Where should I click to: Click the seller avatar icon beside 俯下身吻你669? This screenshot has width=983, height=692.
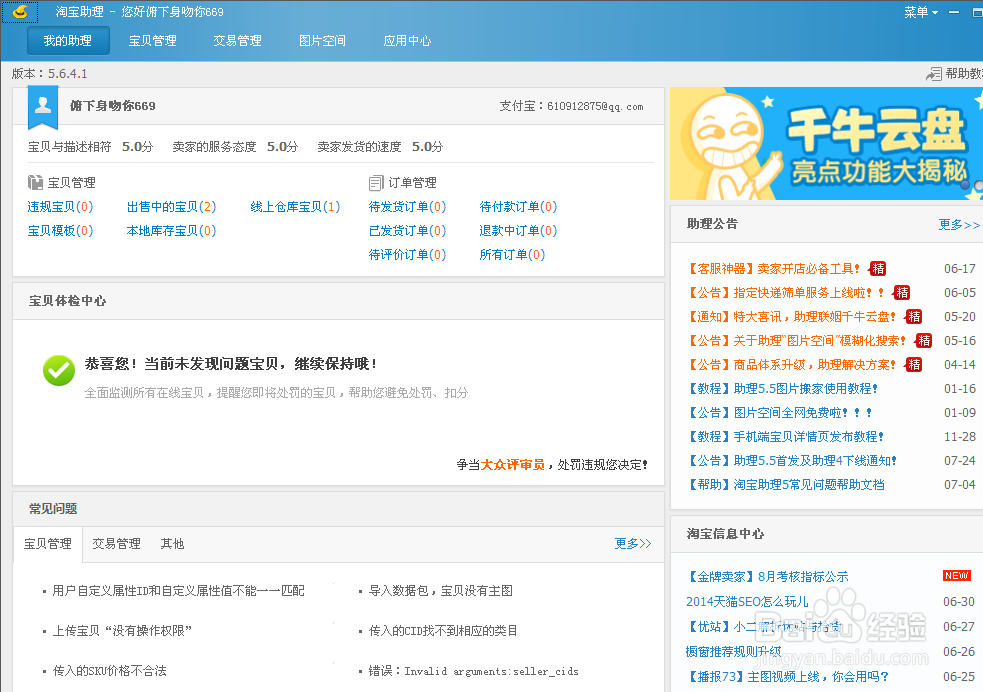41,106
